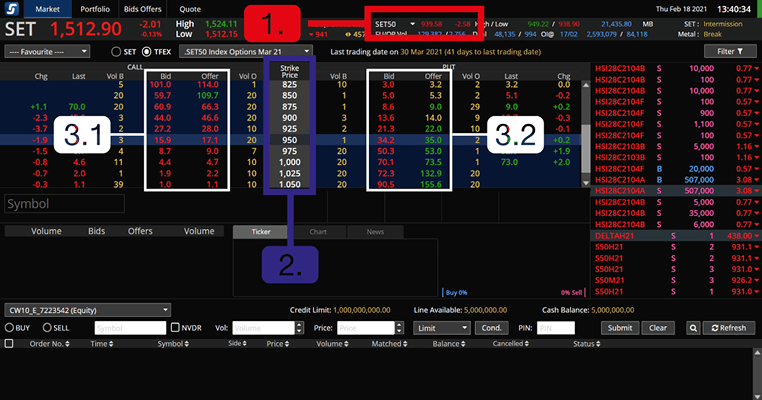Switch to the Portfolio tab
This screenshot has height=400, width=762.
pyautogui.click(x=96, y=8)
